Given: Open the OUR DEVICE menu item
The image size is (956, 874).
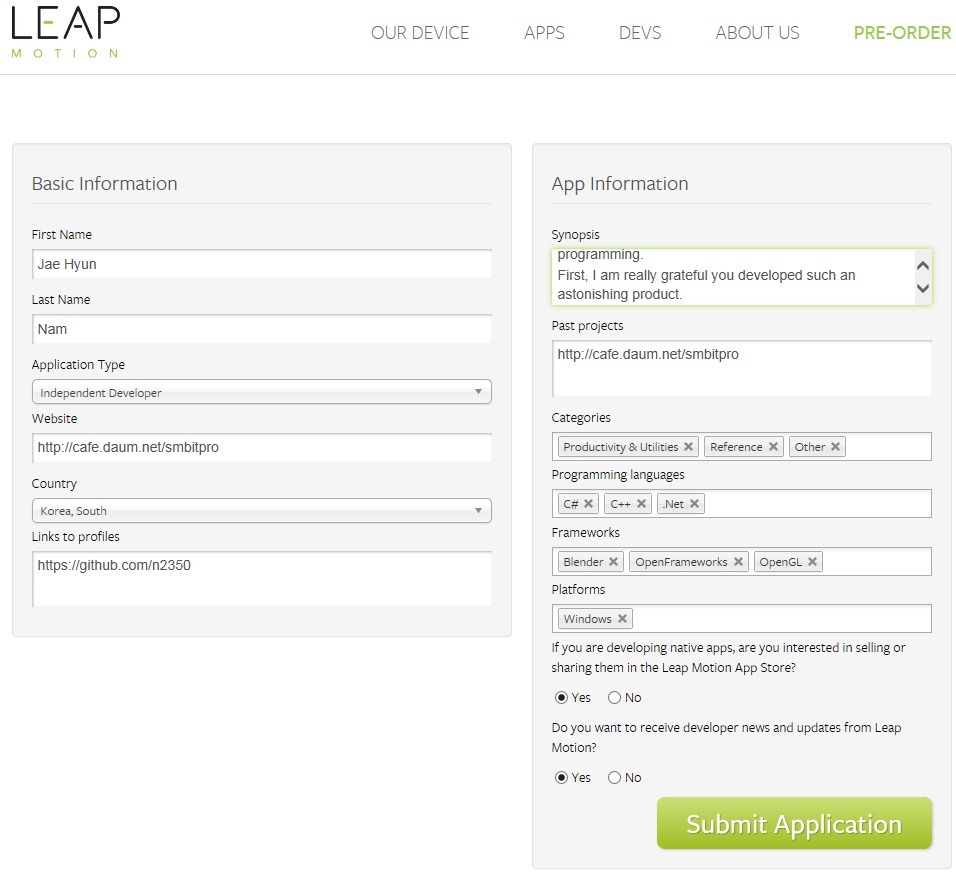Looking at the screenshot, I should click(x=420, y=33).
